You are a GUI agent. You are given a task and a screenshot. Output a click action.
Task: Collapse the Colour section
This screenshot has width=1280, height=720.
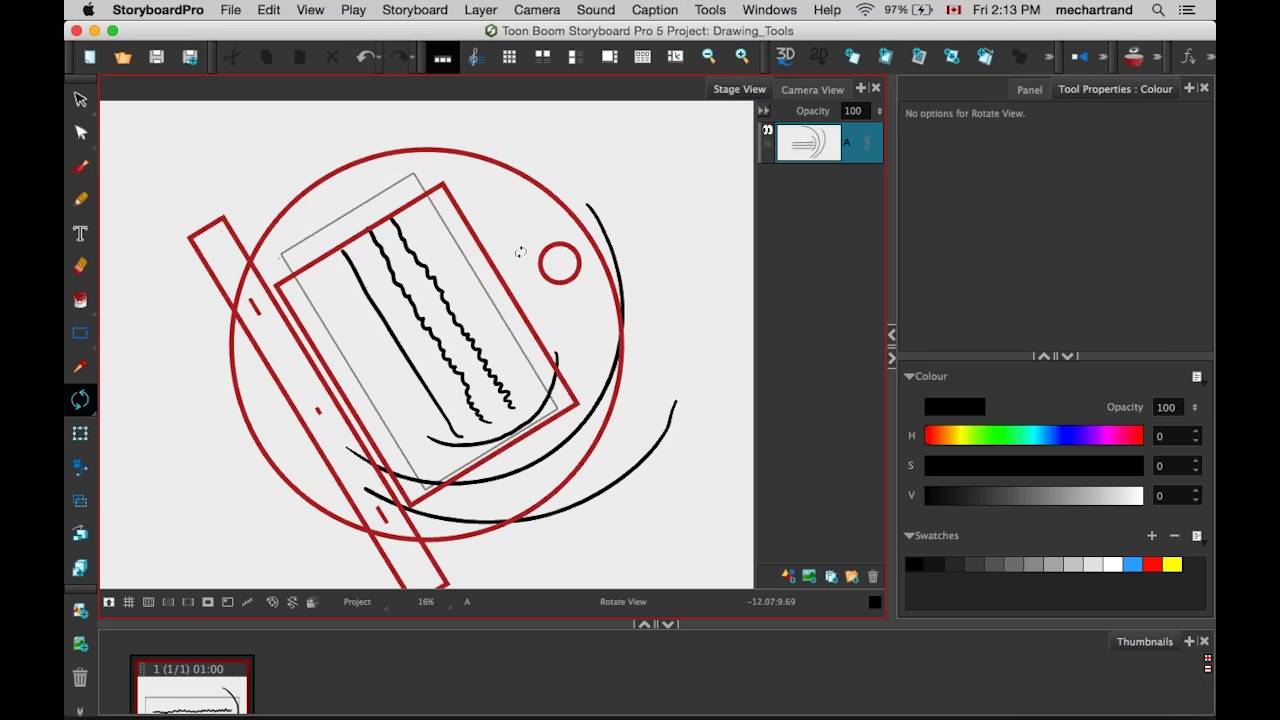(x=910, y=376)
